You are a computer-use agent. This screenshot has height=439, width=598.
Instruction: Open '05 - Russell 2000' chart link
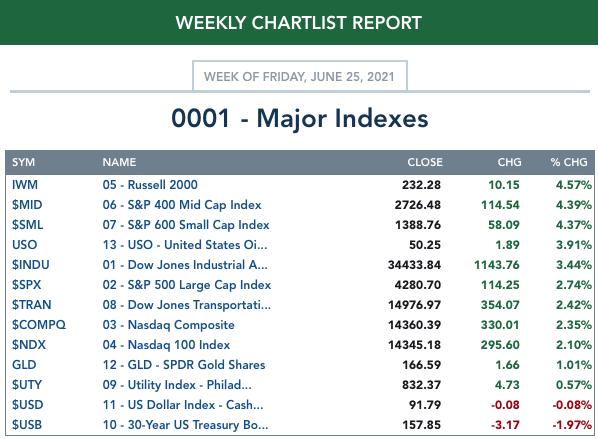(150, 185)
